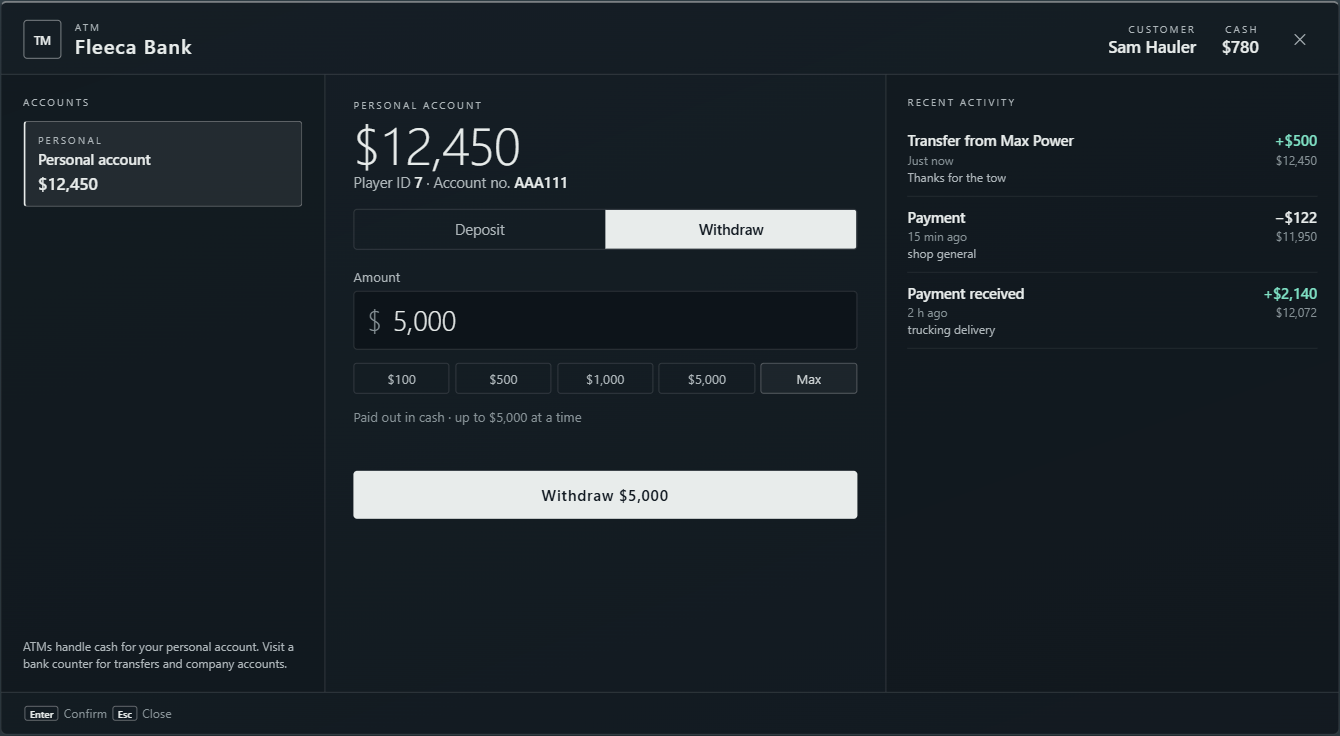This screenshot has width=1340, height=736.
Task: Choose the $5,000 quick amount
Action: [707, 379]
